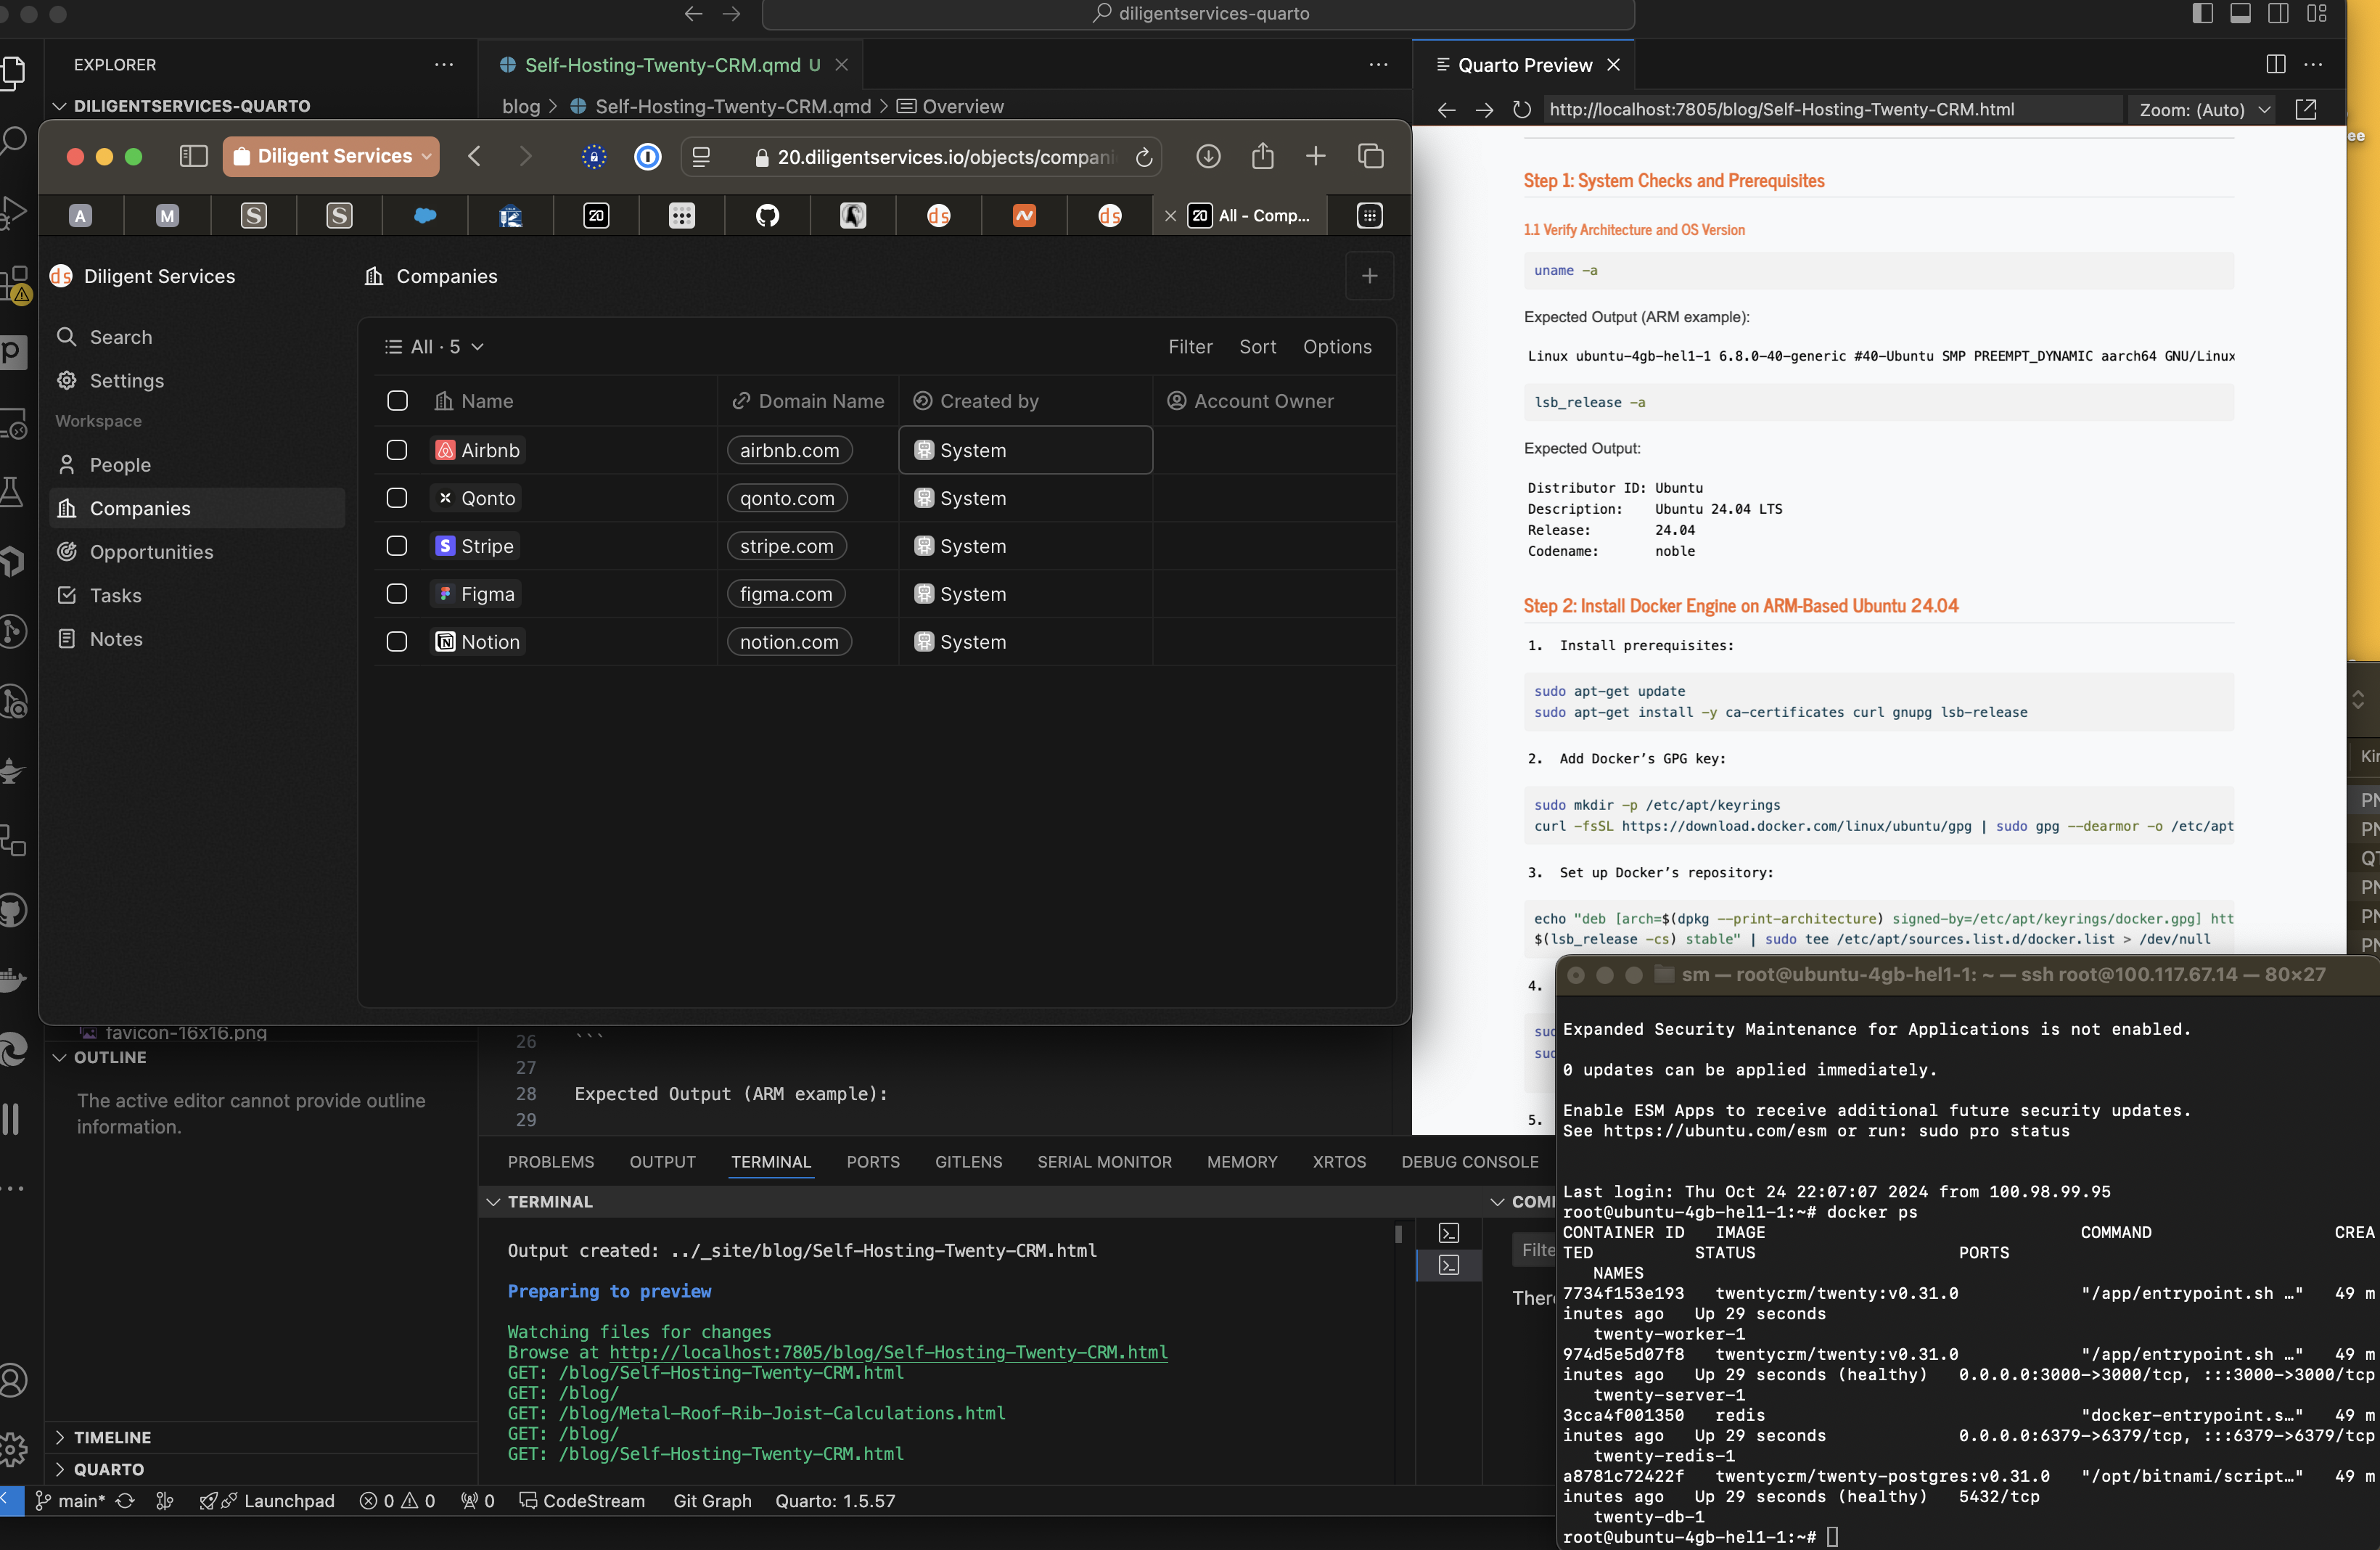Toggle VS Code primary sidebar layout
The height and width of the screenshot is (1550, 2380).
coord(2202,13)
